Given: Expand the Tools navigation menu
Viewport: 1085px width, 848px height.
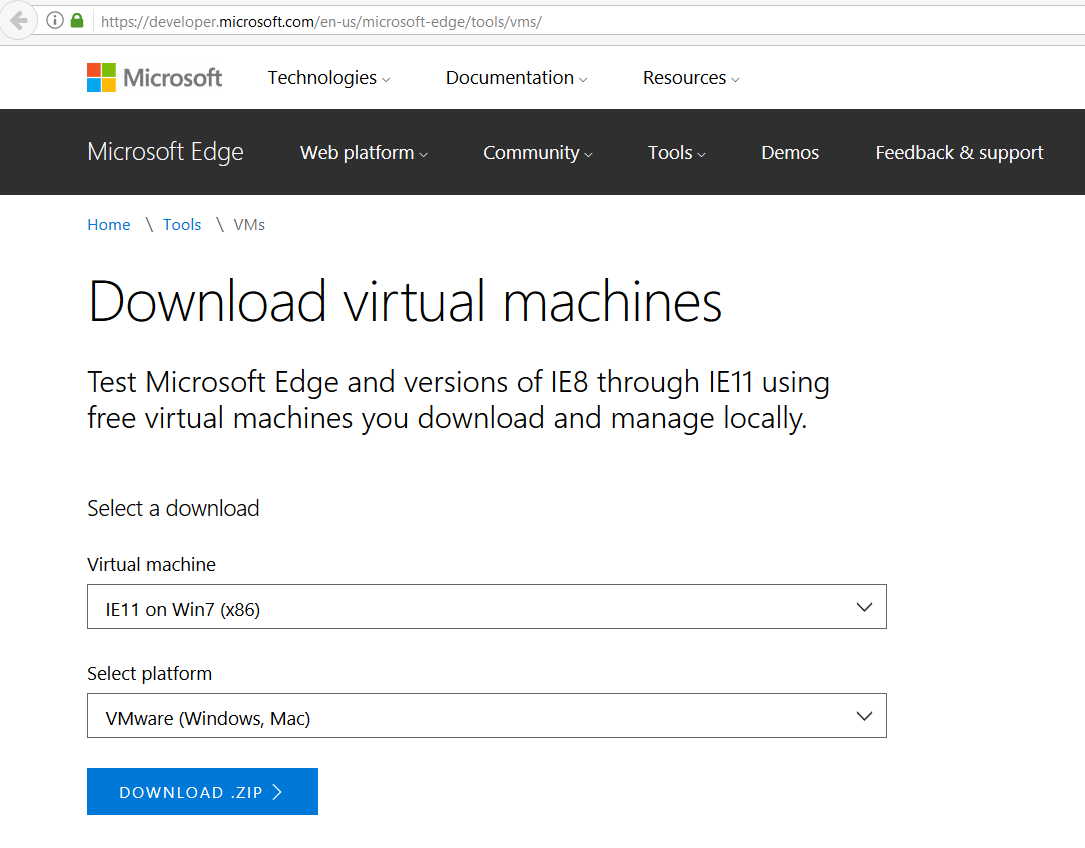Looking at the screenshot, I should point(676,152).
